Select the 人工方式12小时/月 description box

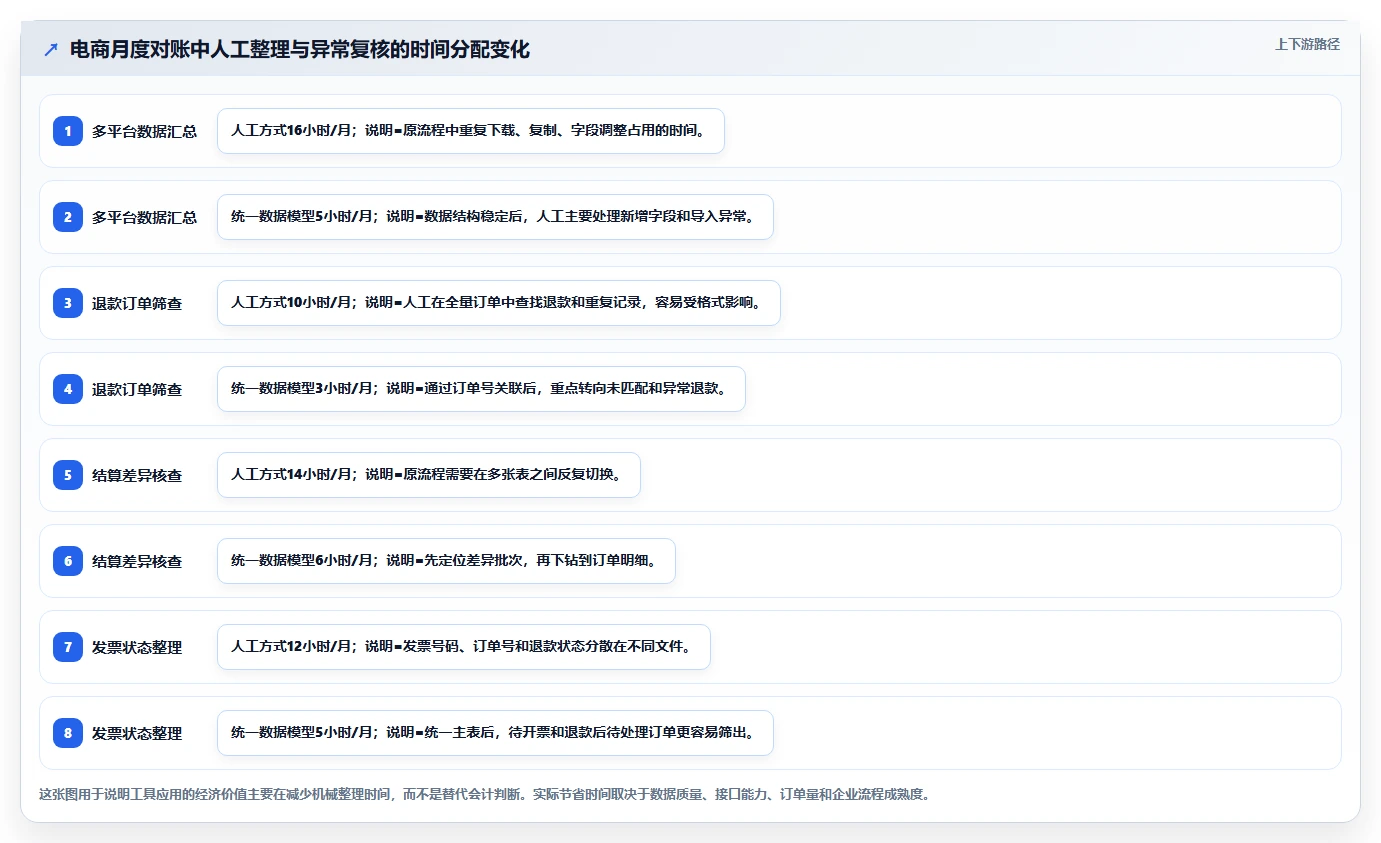[x=464, y=647]
